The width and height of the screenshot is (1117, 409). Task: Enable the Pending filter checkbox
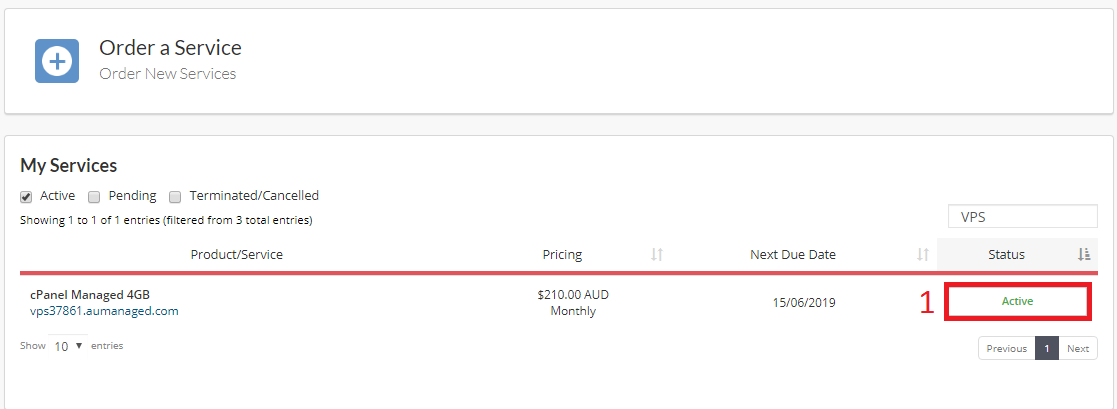tap(94, 197)
